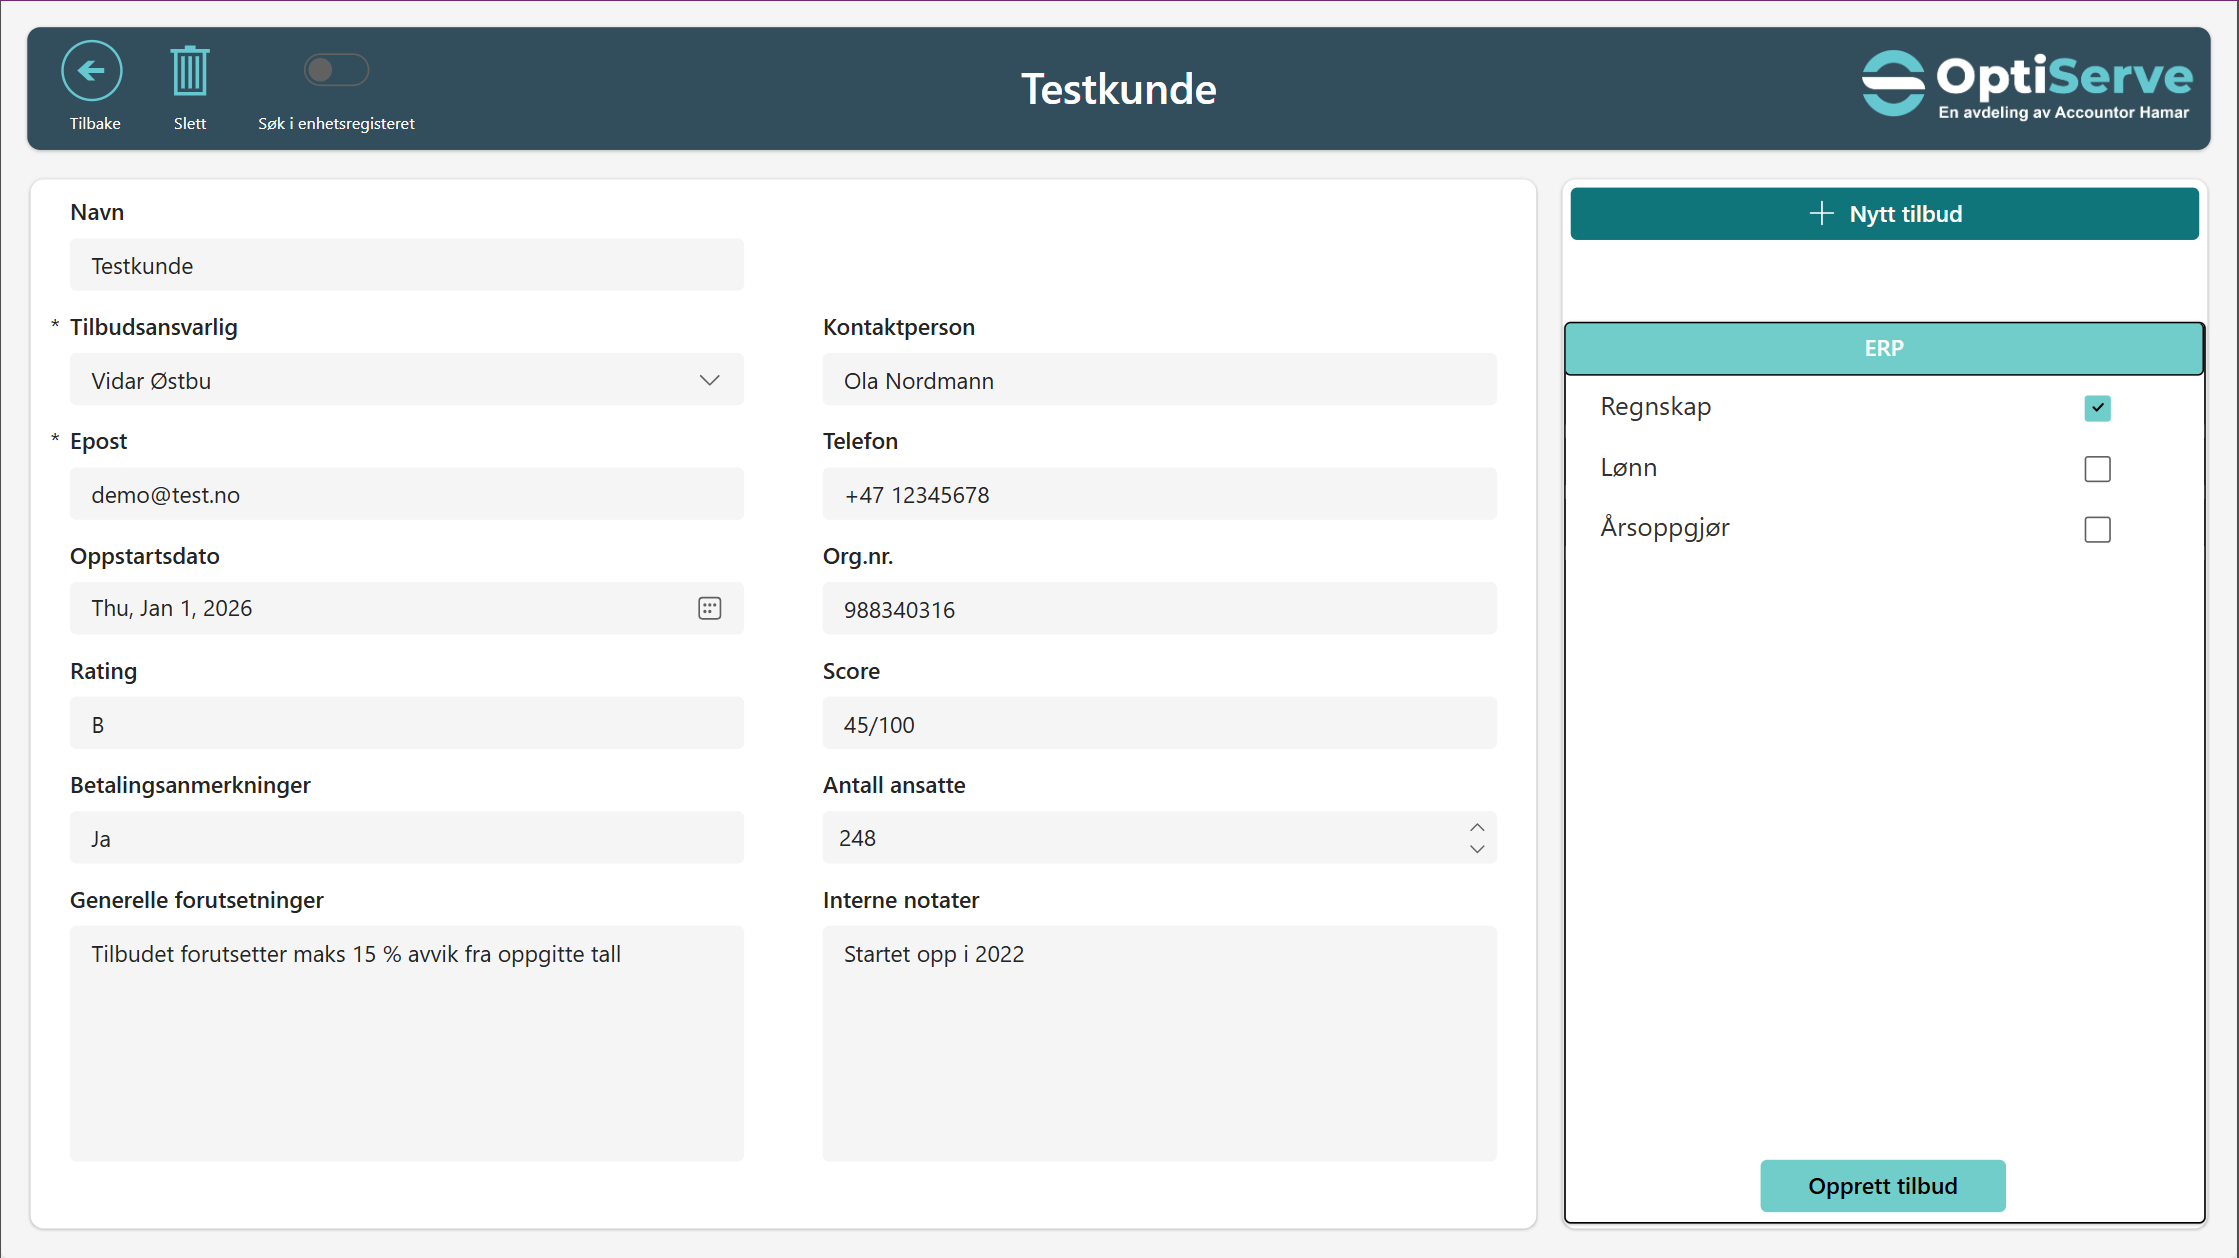The height and width of the screenshot is (1258, 2239).
Task: Decrease Antall ansatte with down arrow
Action: 1477,849
